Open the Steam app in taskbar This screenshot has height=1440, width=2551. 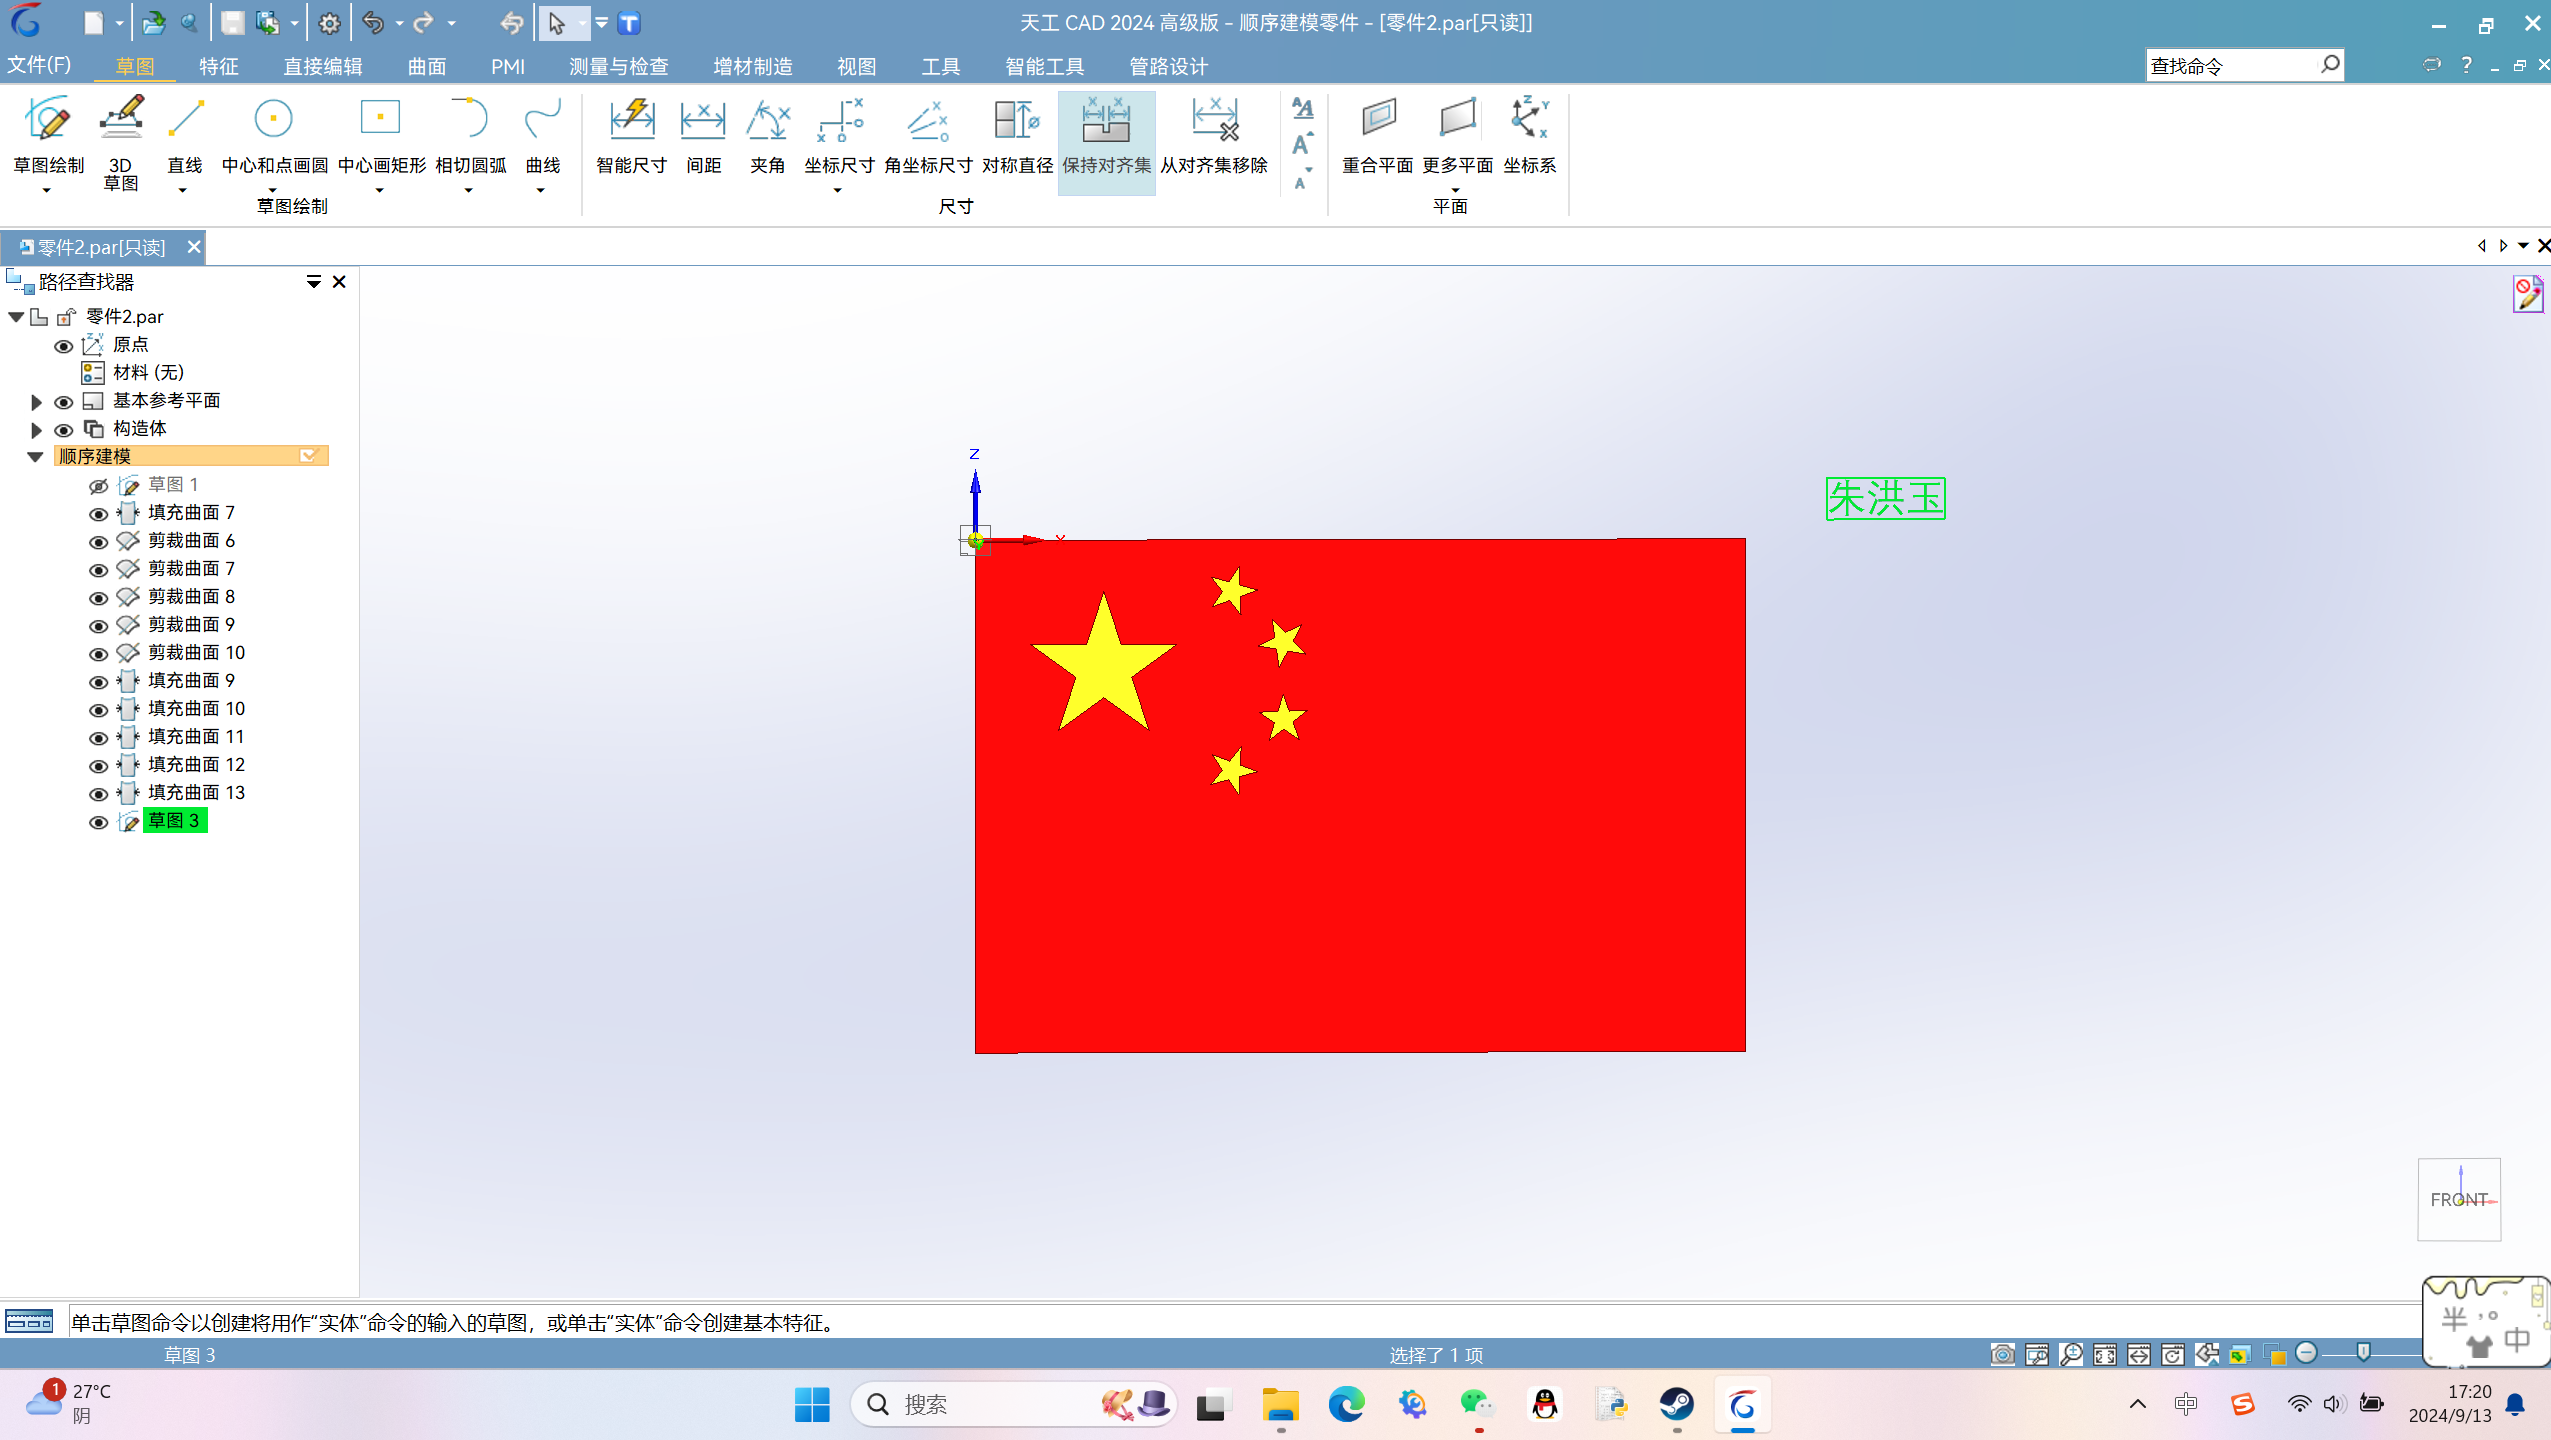pyautogui.click(x=1676, y=1405)
